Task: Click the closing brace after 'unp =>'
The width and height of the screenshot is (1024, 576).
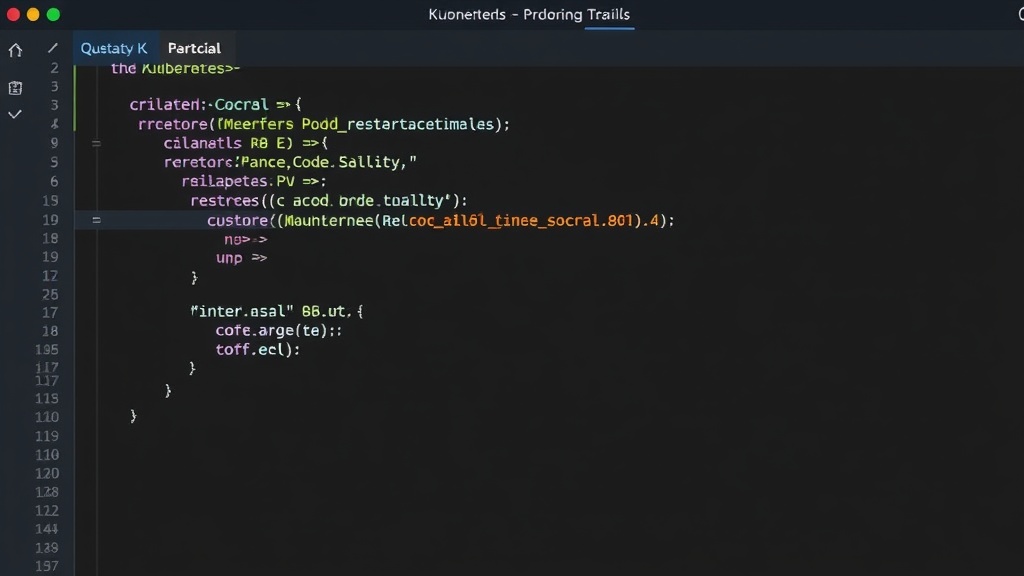Action: pyautogui.click(x=194, y=278)
